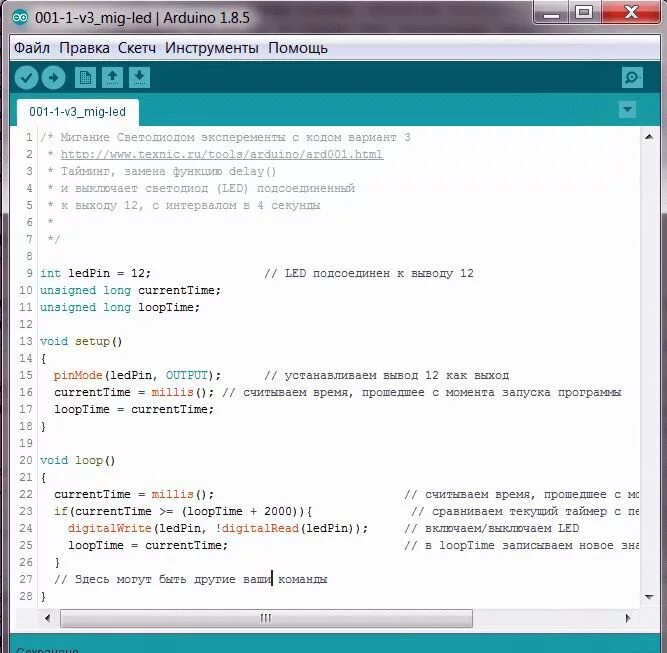667x653 pixels.
Task: Close the Arduino window
Action: coord(631,13)
